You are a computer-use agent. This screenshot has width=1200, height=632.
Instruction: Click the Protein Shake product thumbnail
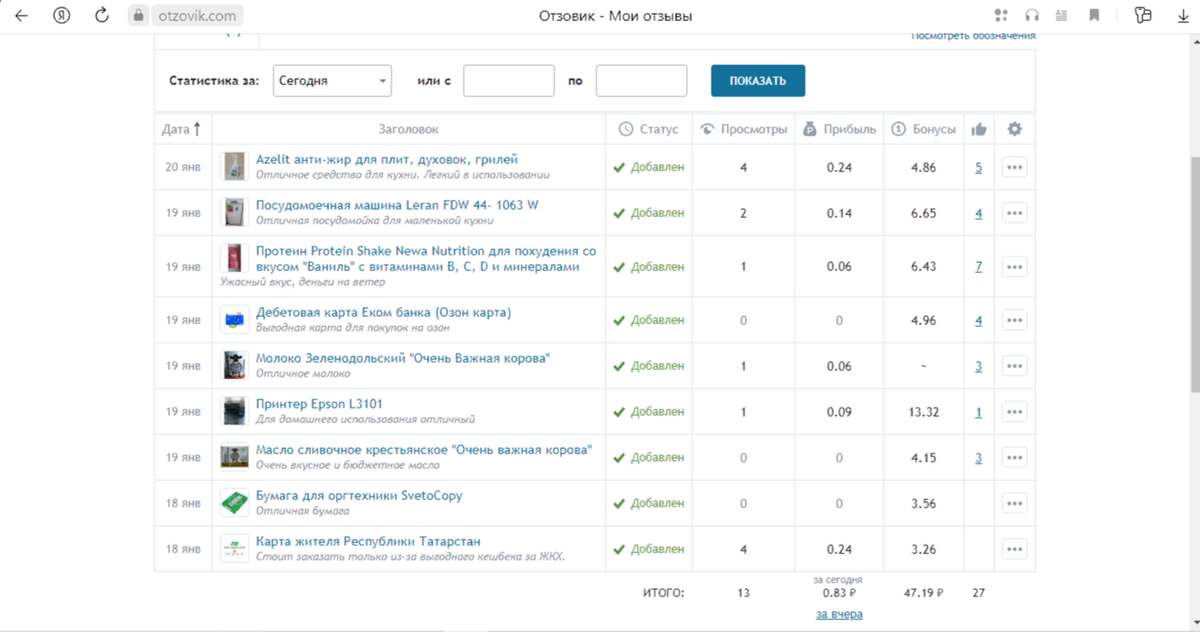[x=234, y=258]
